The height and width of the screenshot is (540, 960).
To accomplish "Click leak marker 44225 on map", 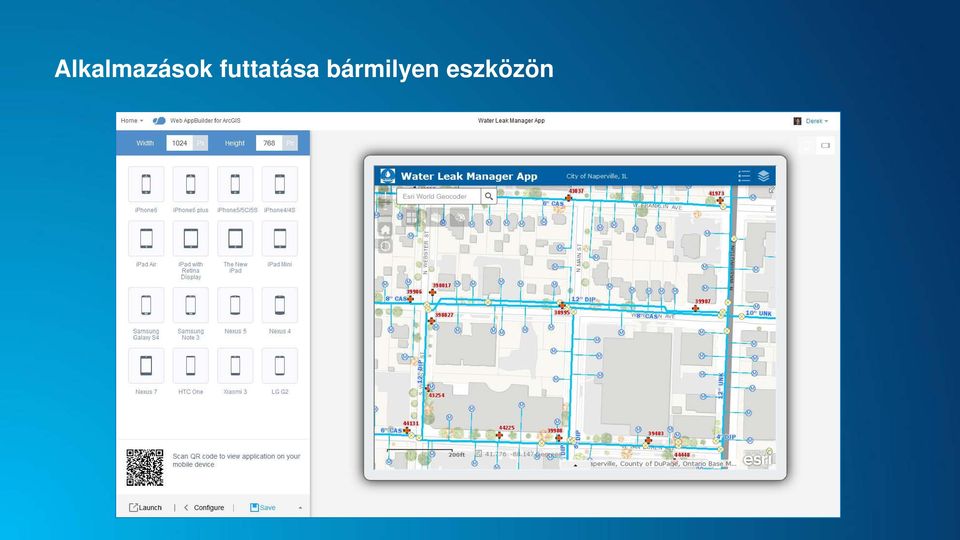I will [499, 435].
